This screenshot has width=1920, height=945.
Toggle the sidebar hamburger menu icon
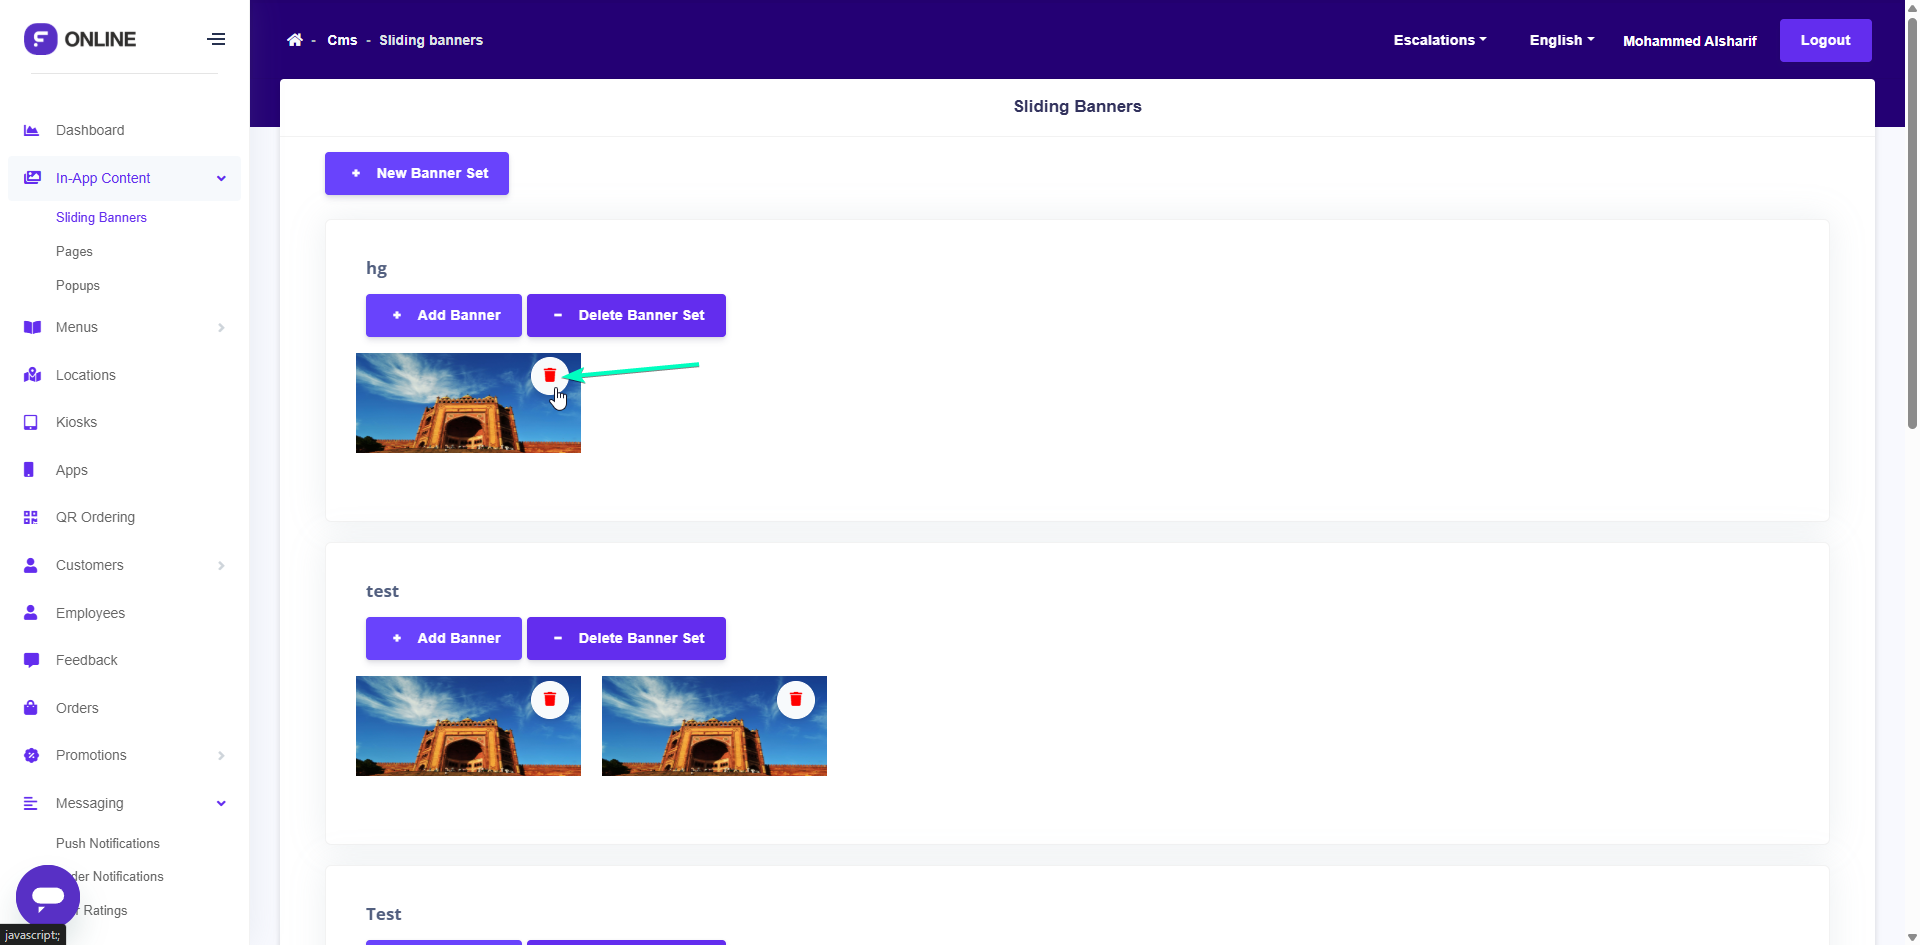coord(216,39)
